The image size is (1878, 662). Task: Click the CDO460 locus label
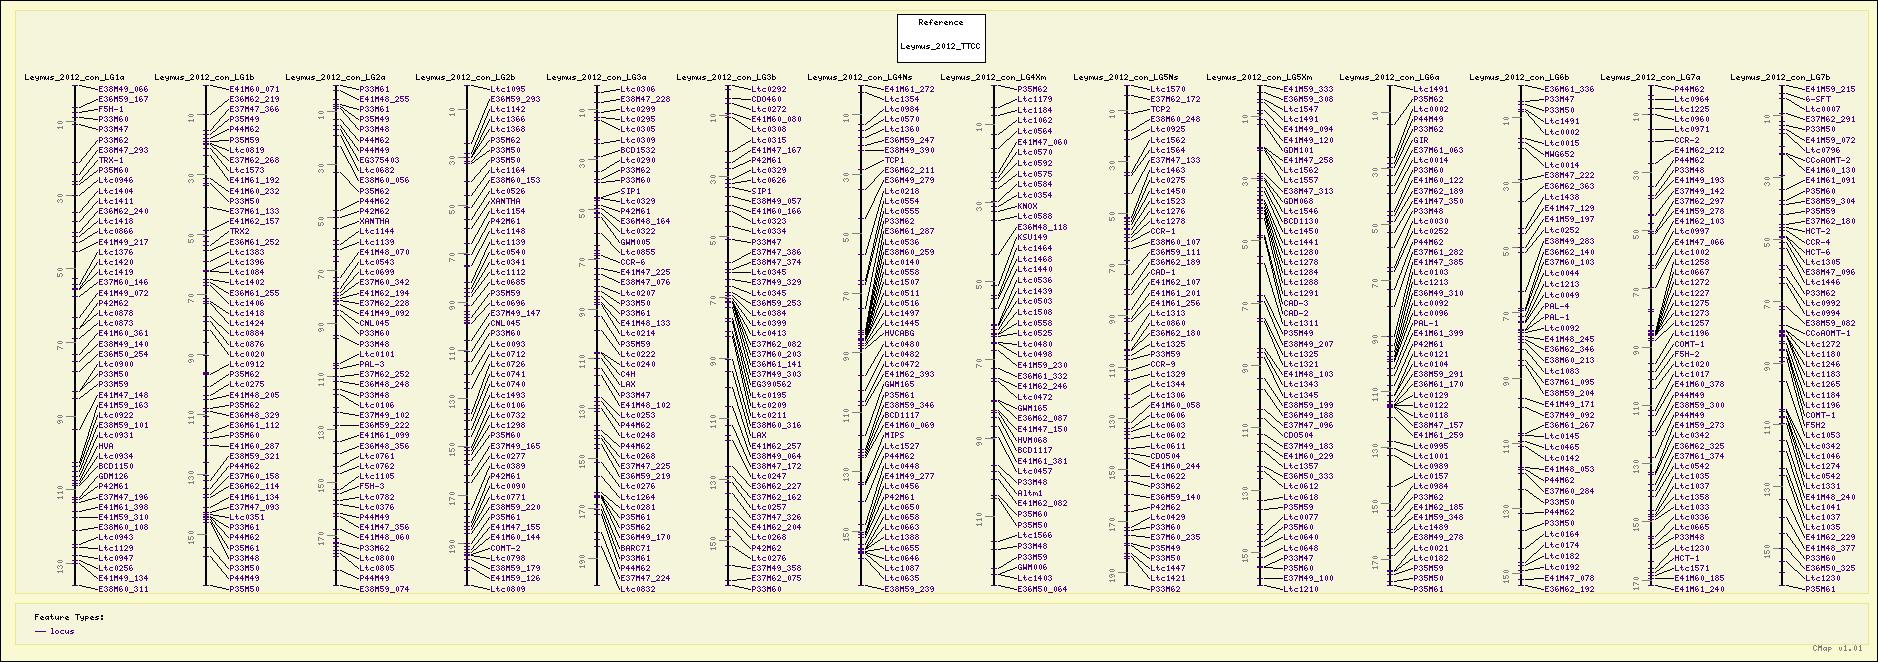point(766,99)
